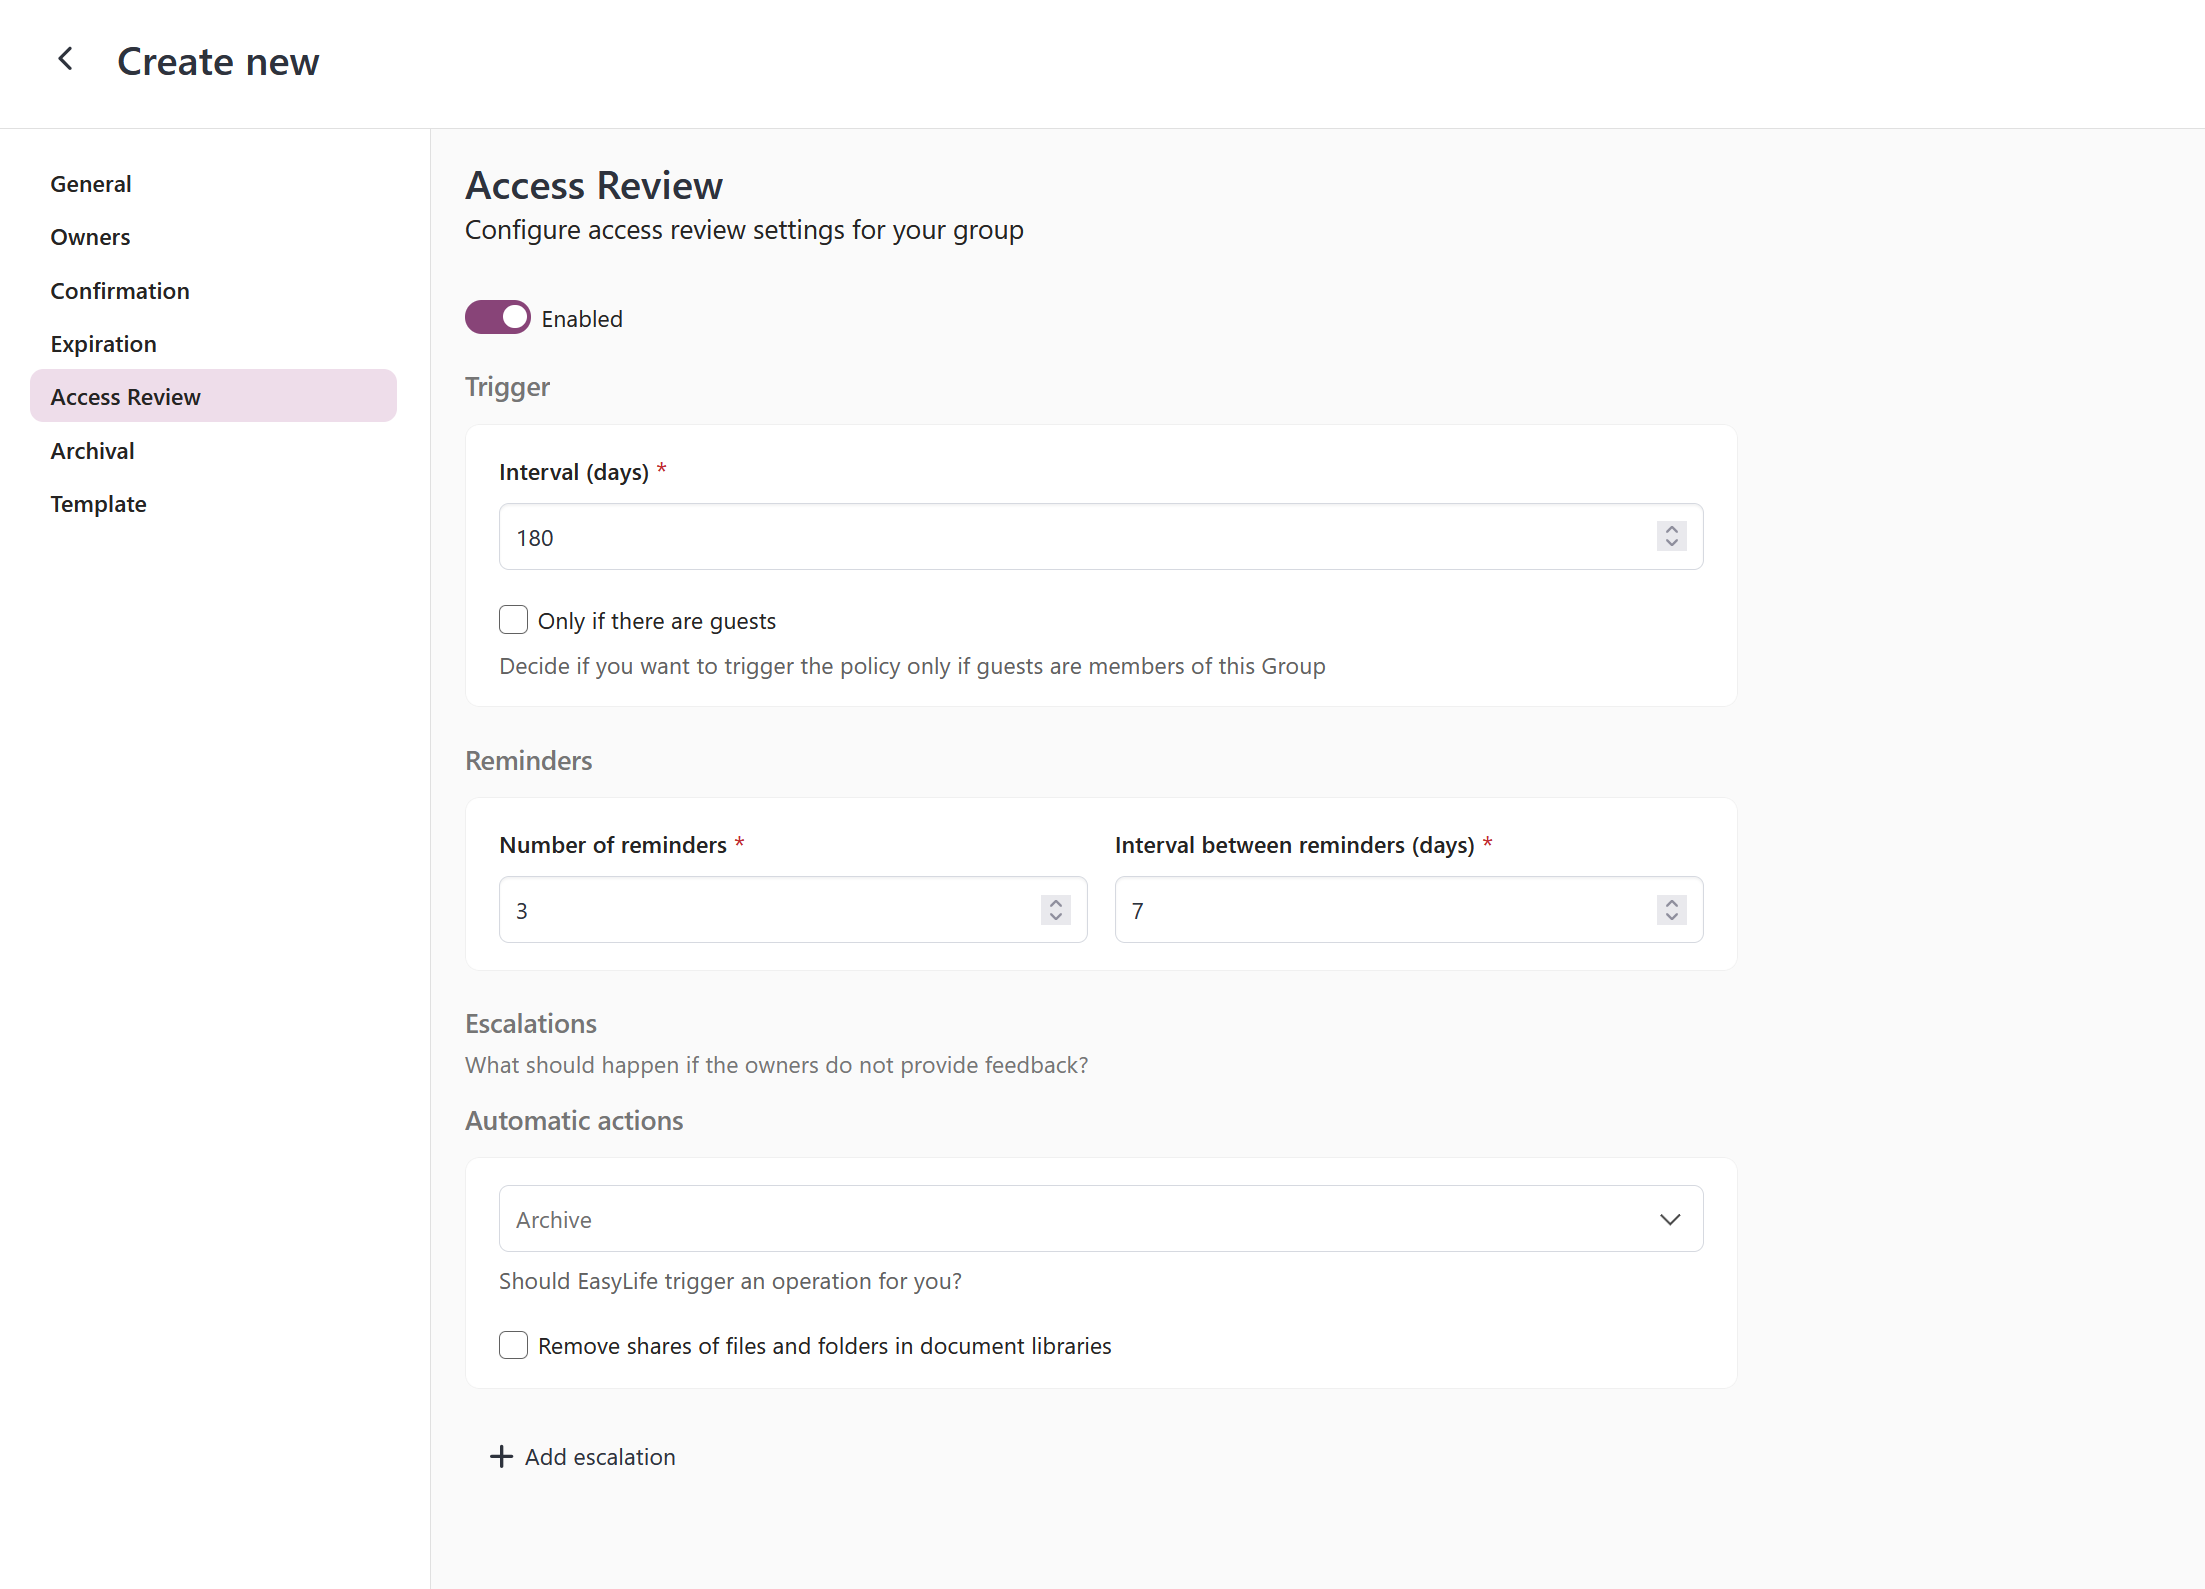Go to the Template section

click(x=98, y=503)
